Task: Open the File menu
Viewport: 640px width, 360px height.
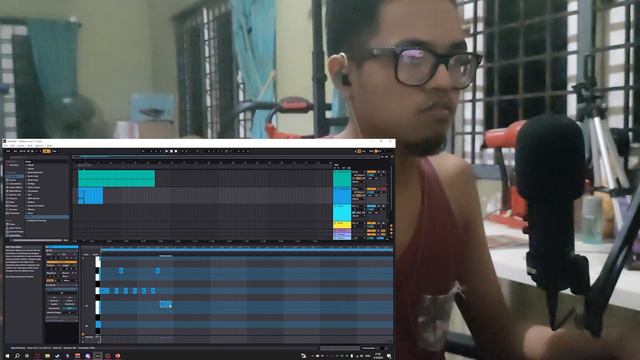Action: pos(6,145)
